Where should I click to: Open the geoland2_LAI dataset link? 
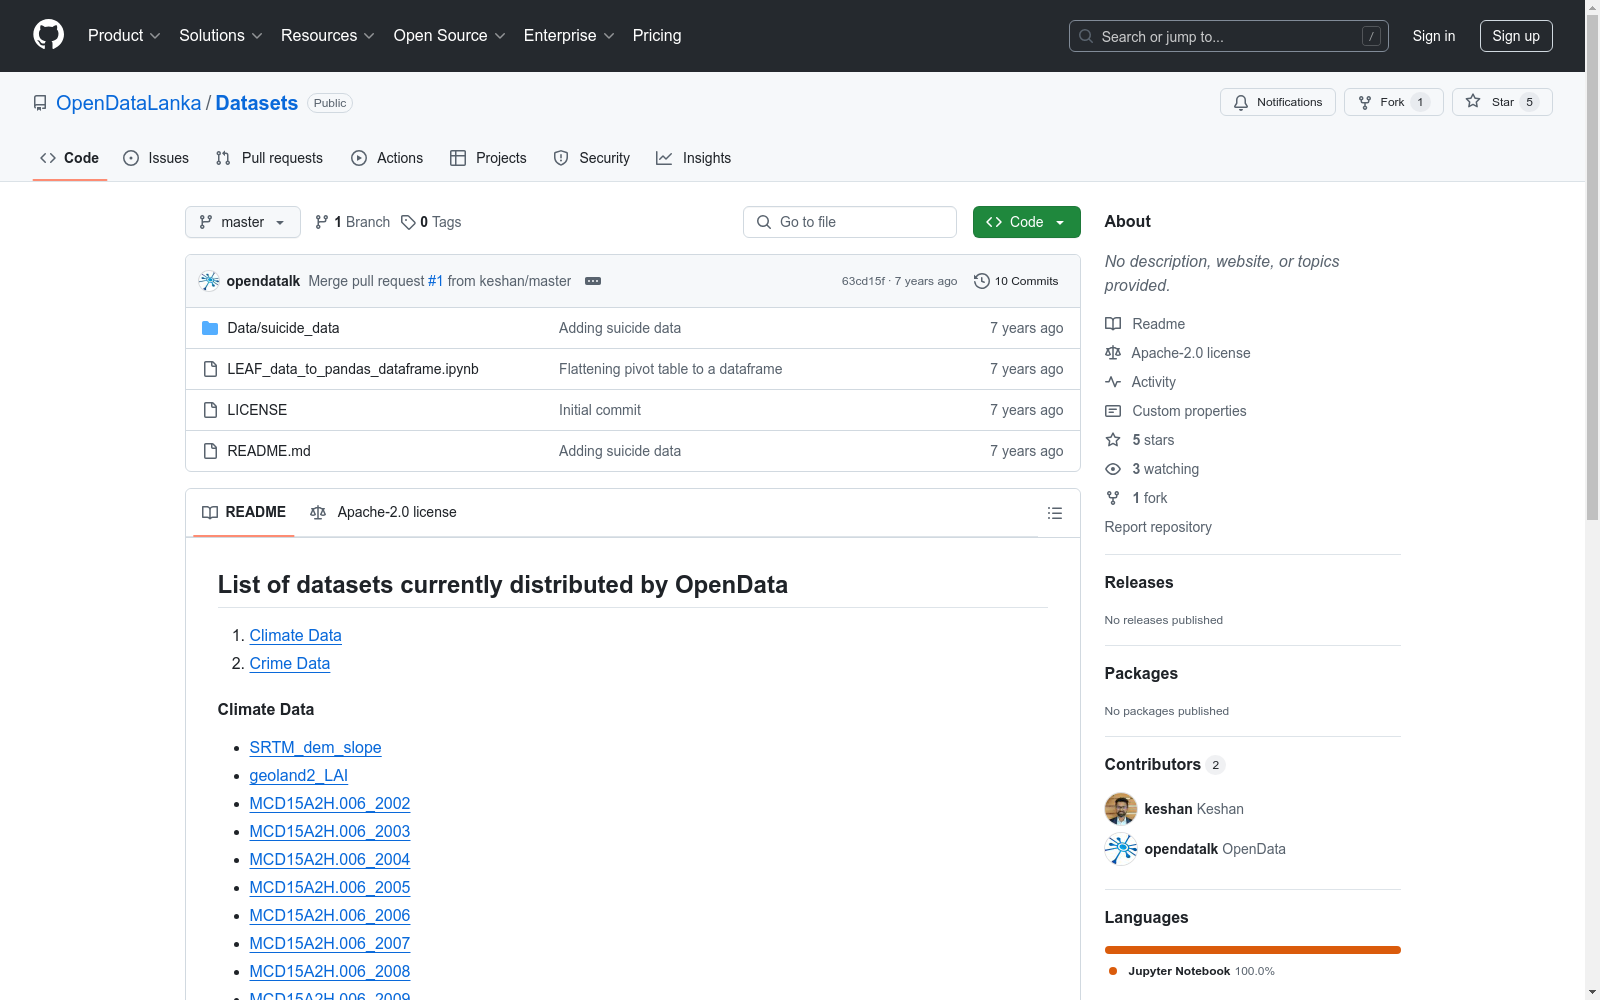point(299,775)
